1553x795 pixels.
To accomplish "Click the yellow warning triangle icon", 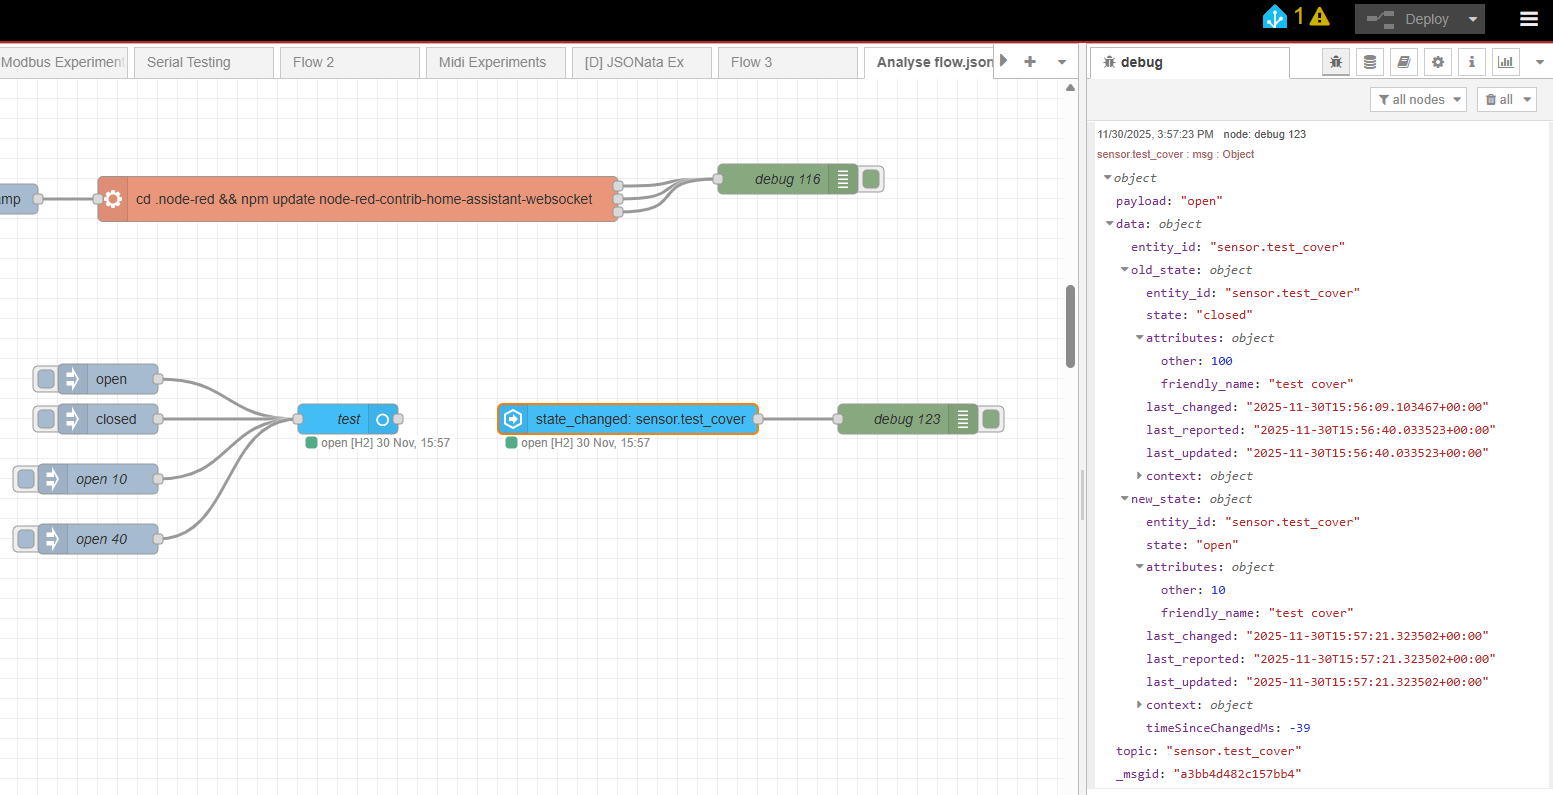I will [x=1319, y=17].
